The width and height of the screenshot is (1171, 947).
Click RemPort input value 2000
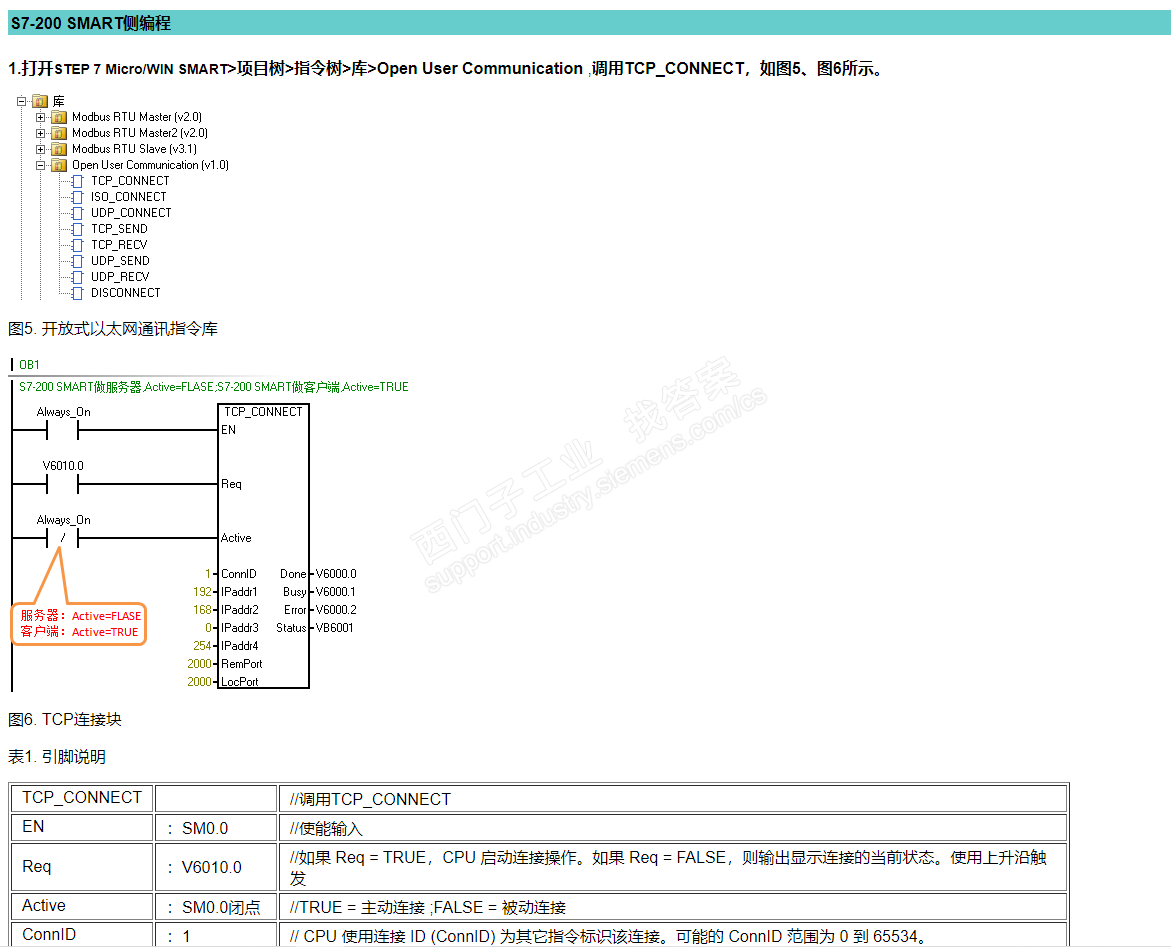pos(199,663)
